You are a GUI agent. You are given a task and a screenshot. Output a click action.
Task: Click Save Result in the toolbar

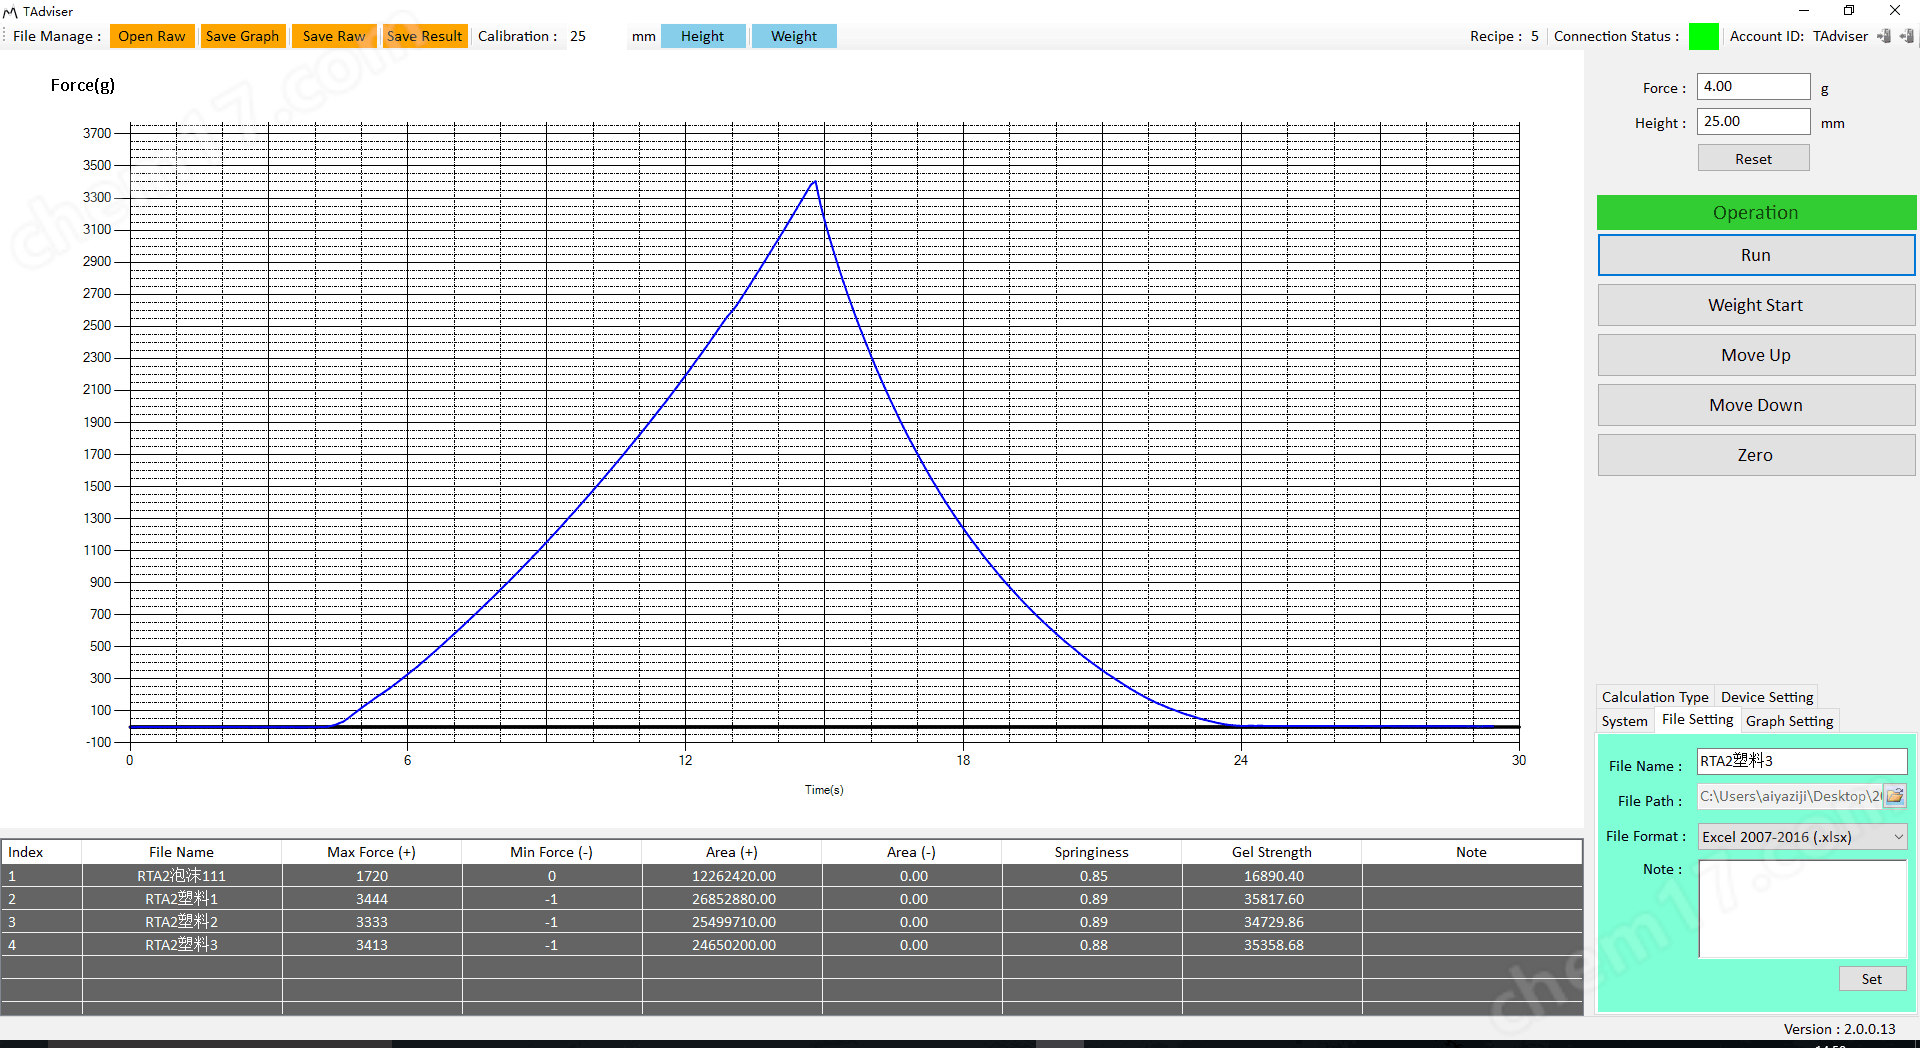[424, 36]
